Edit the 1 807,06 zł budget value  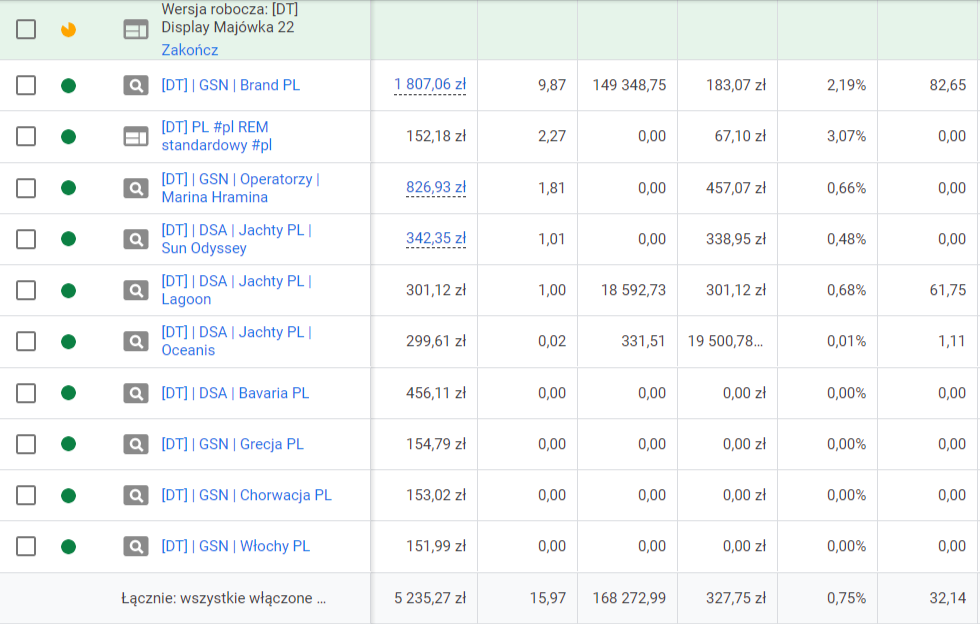(430, 85)
